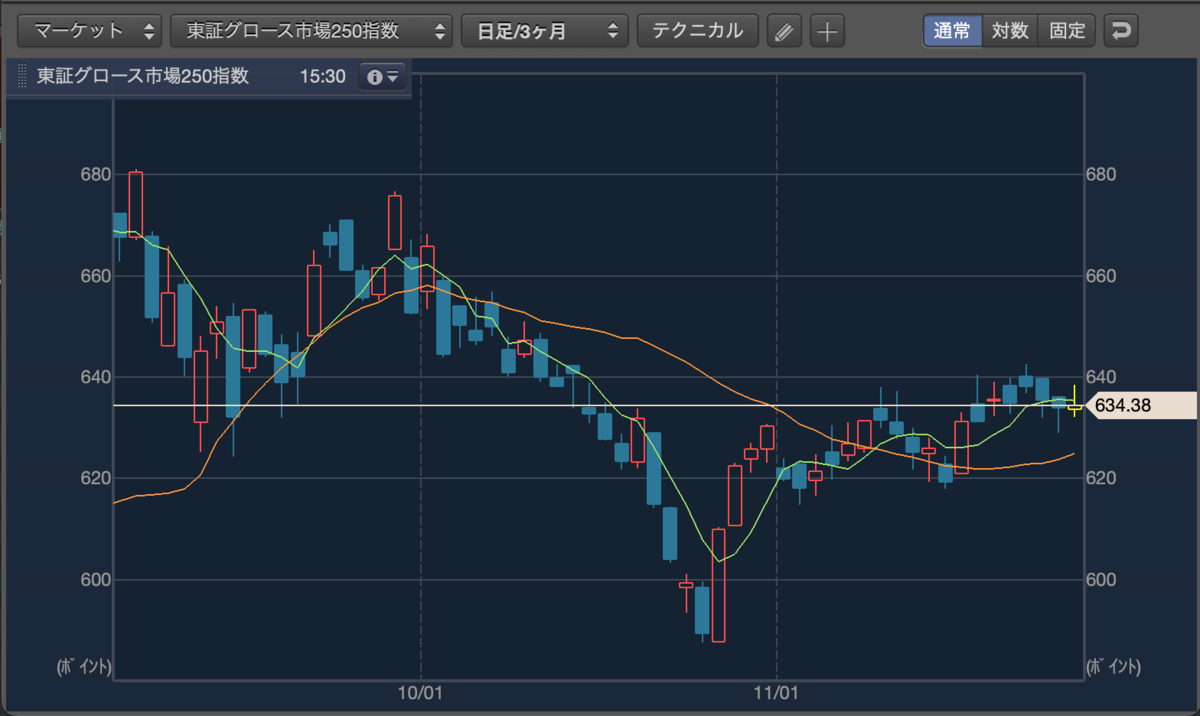Click the yellow latest candlestick
The height and width of the screenshot is (716, 1200).
(1075, 403)
